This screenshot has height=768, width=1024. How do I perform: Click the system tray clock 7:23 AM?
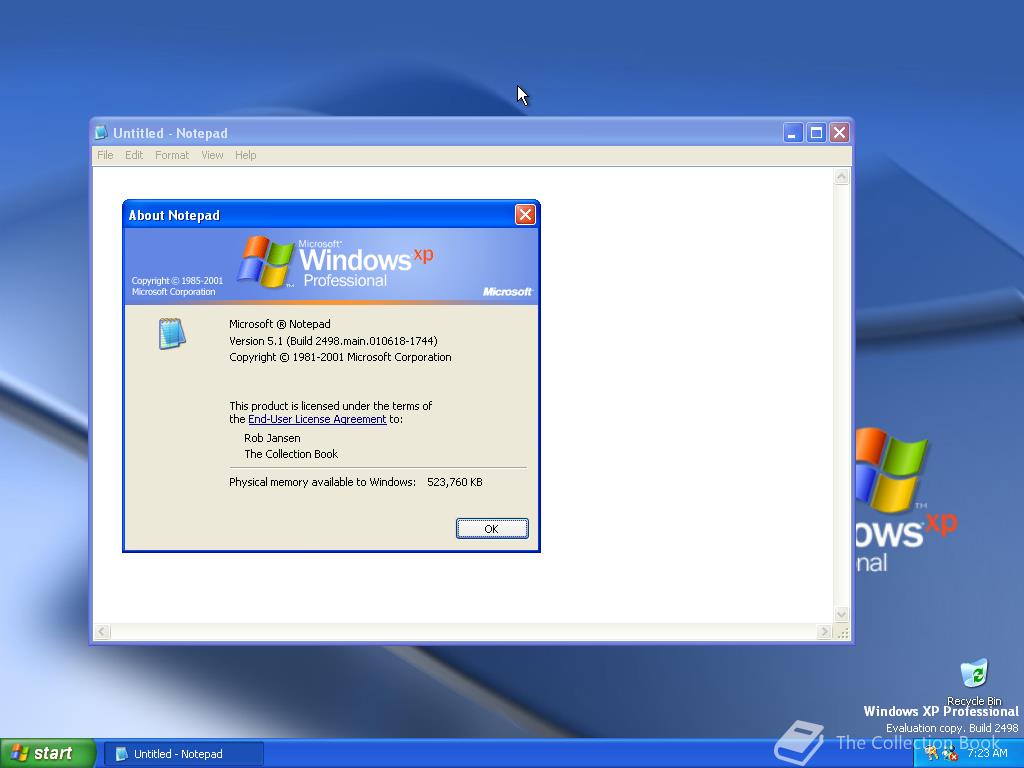pyautogui.click(x=987, y=753)
